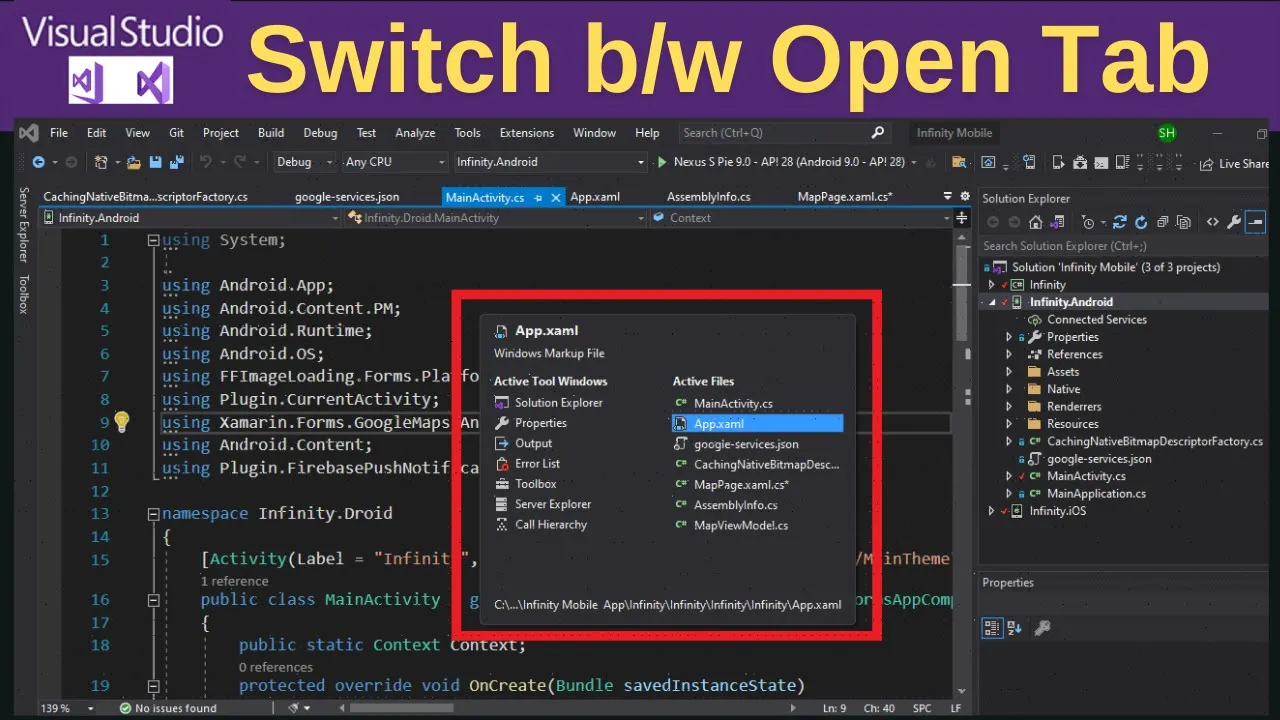The width and height of the screenshot is (1280, 720).
Task: Collapse the OnCreate method outline
Action: click(x=153, y=686)
